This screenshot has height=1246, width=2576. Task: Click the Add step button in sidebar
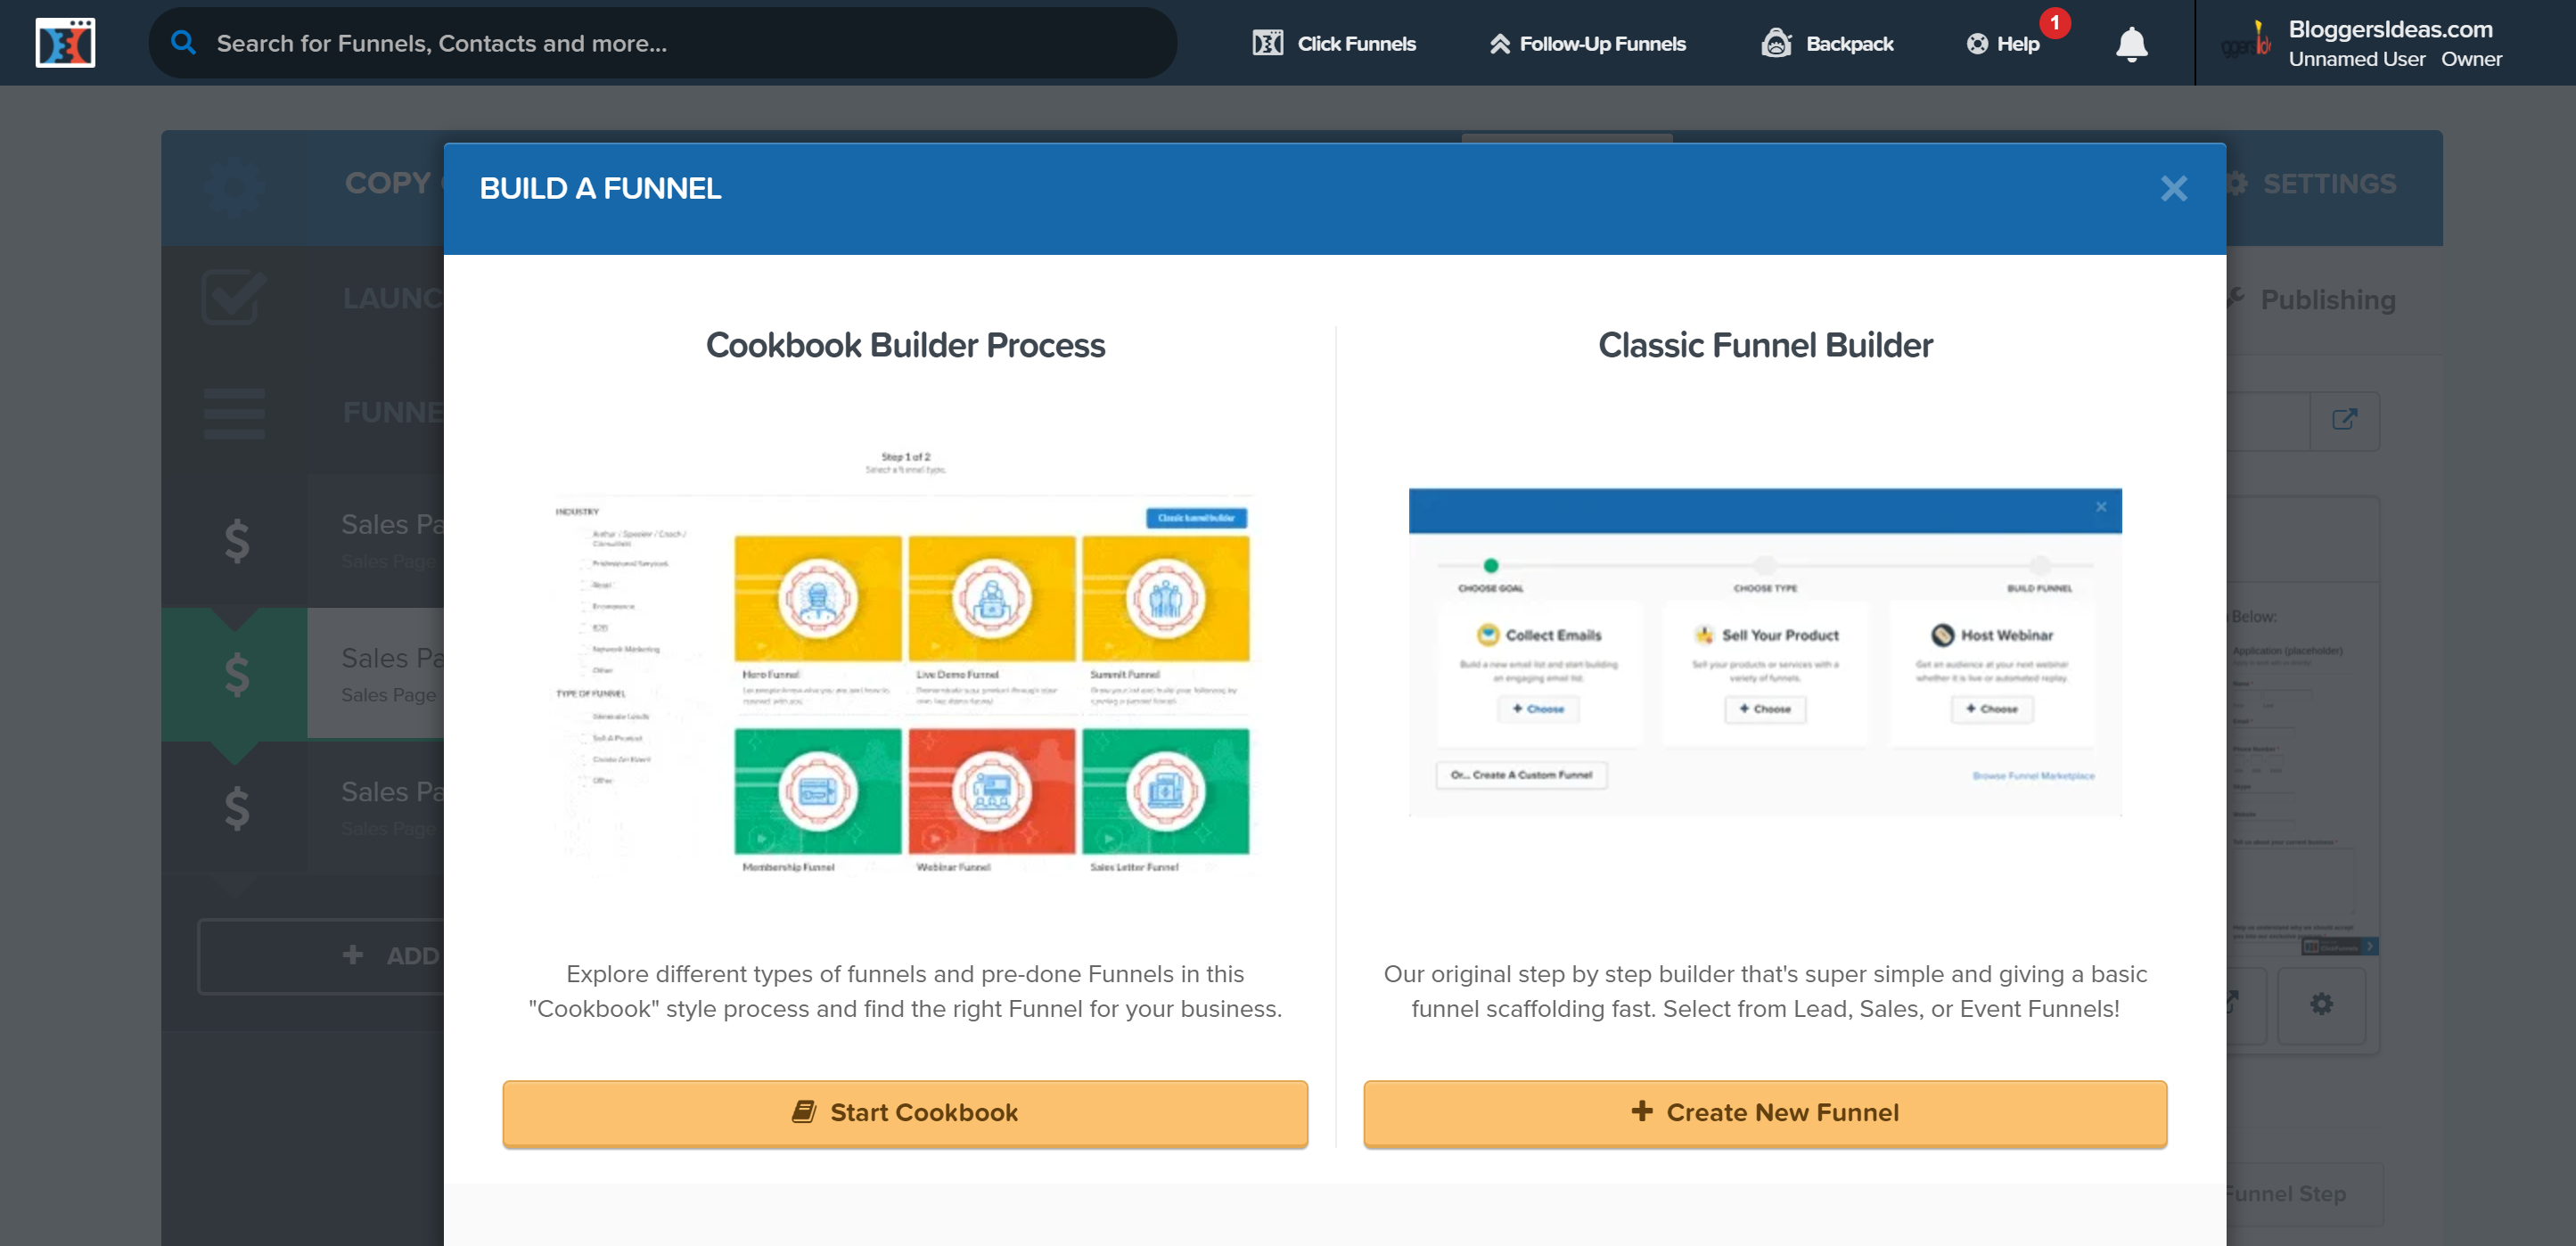pos(321,956)
